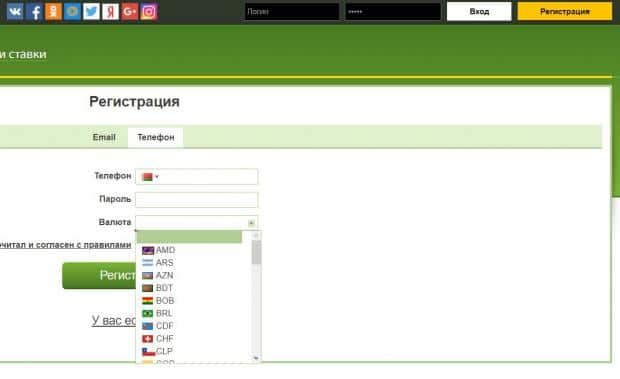620x379 pixels.
Task: Switch to the Email registration tab
Action: point(104,137)
